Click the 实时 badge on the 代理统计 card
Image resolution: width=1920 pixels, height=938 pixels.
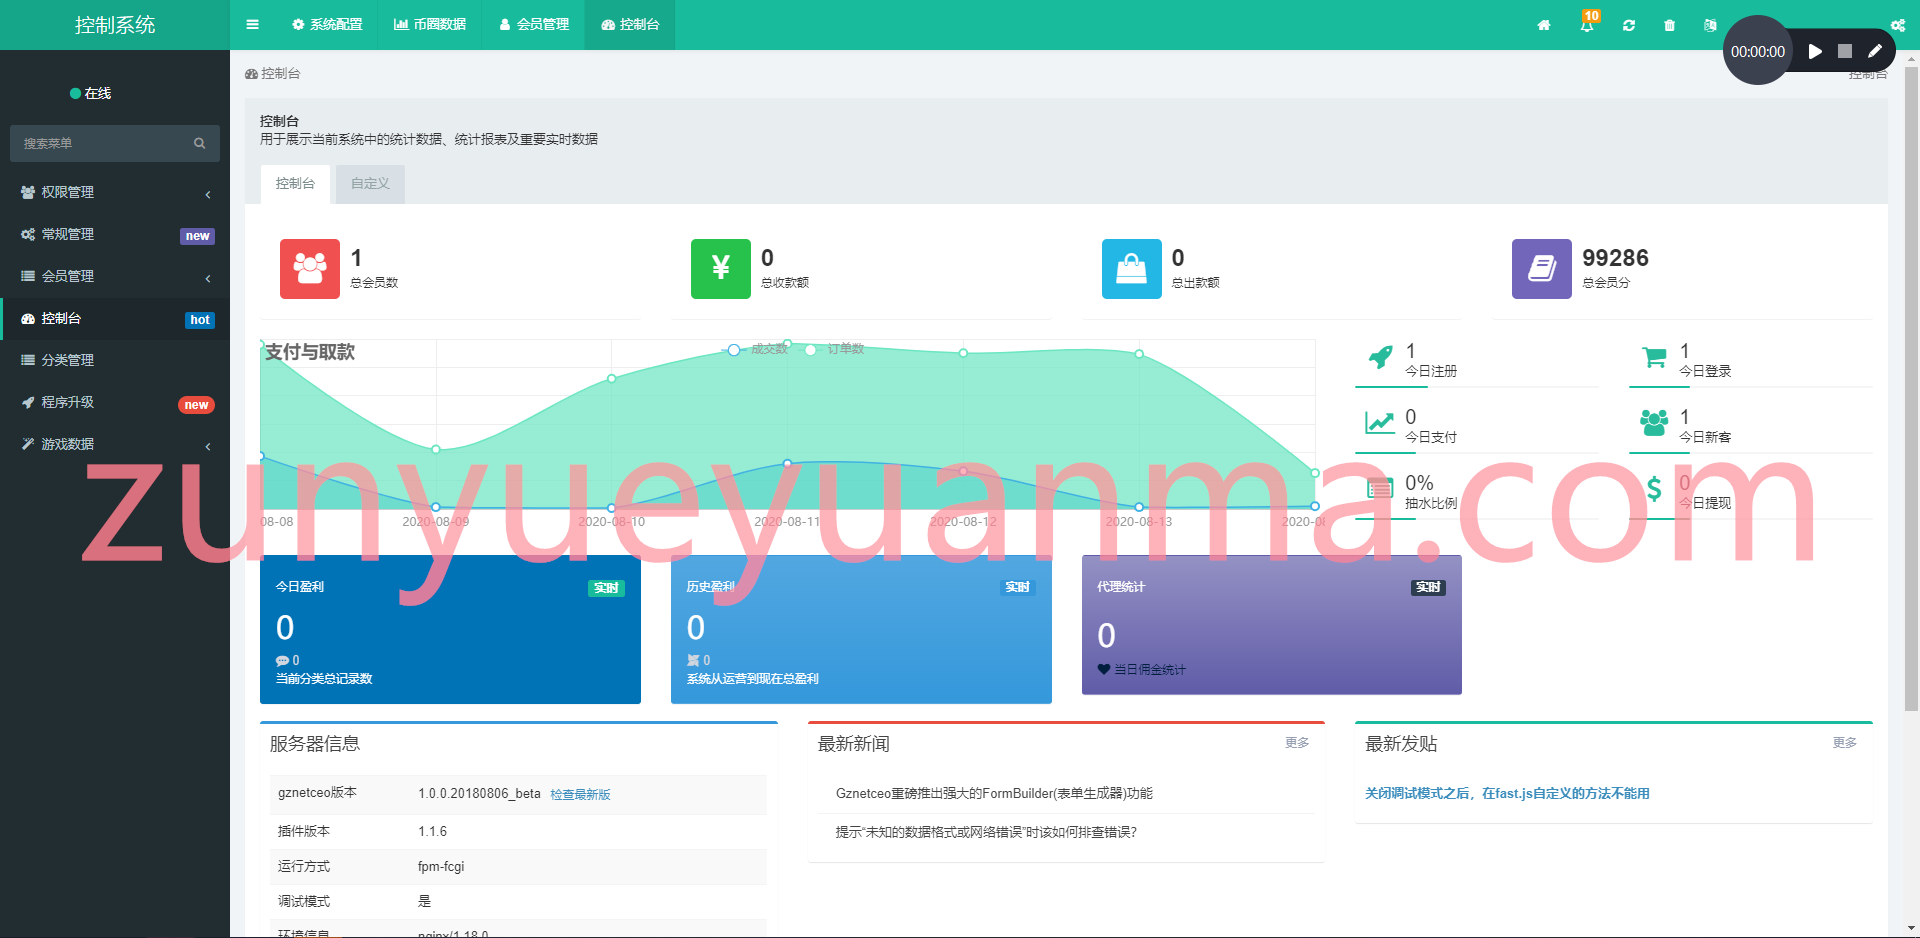tap(1428, 587)
